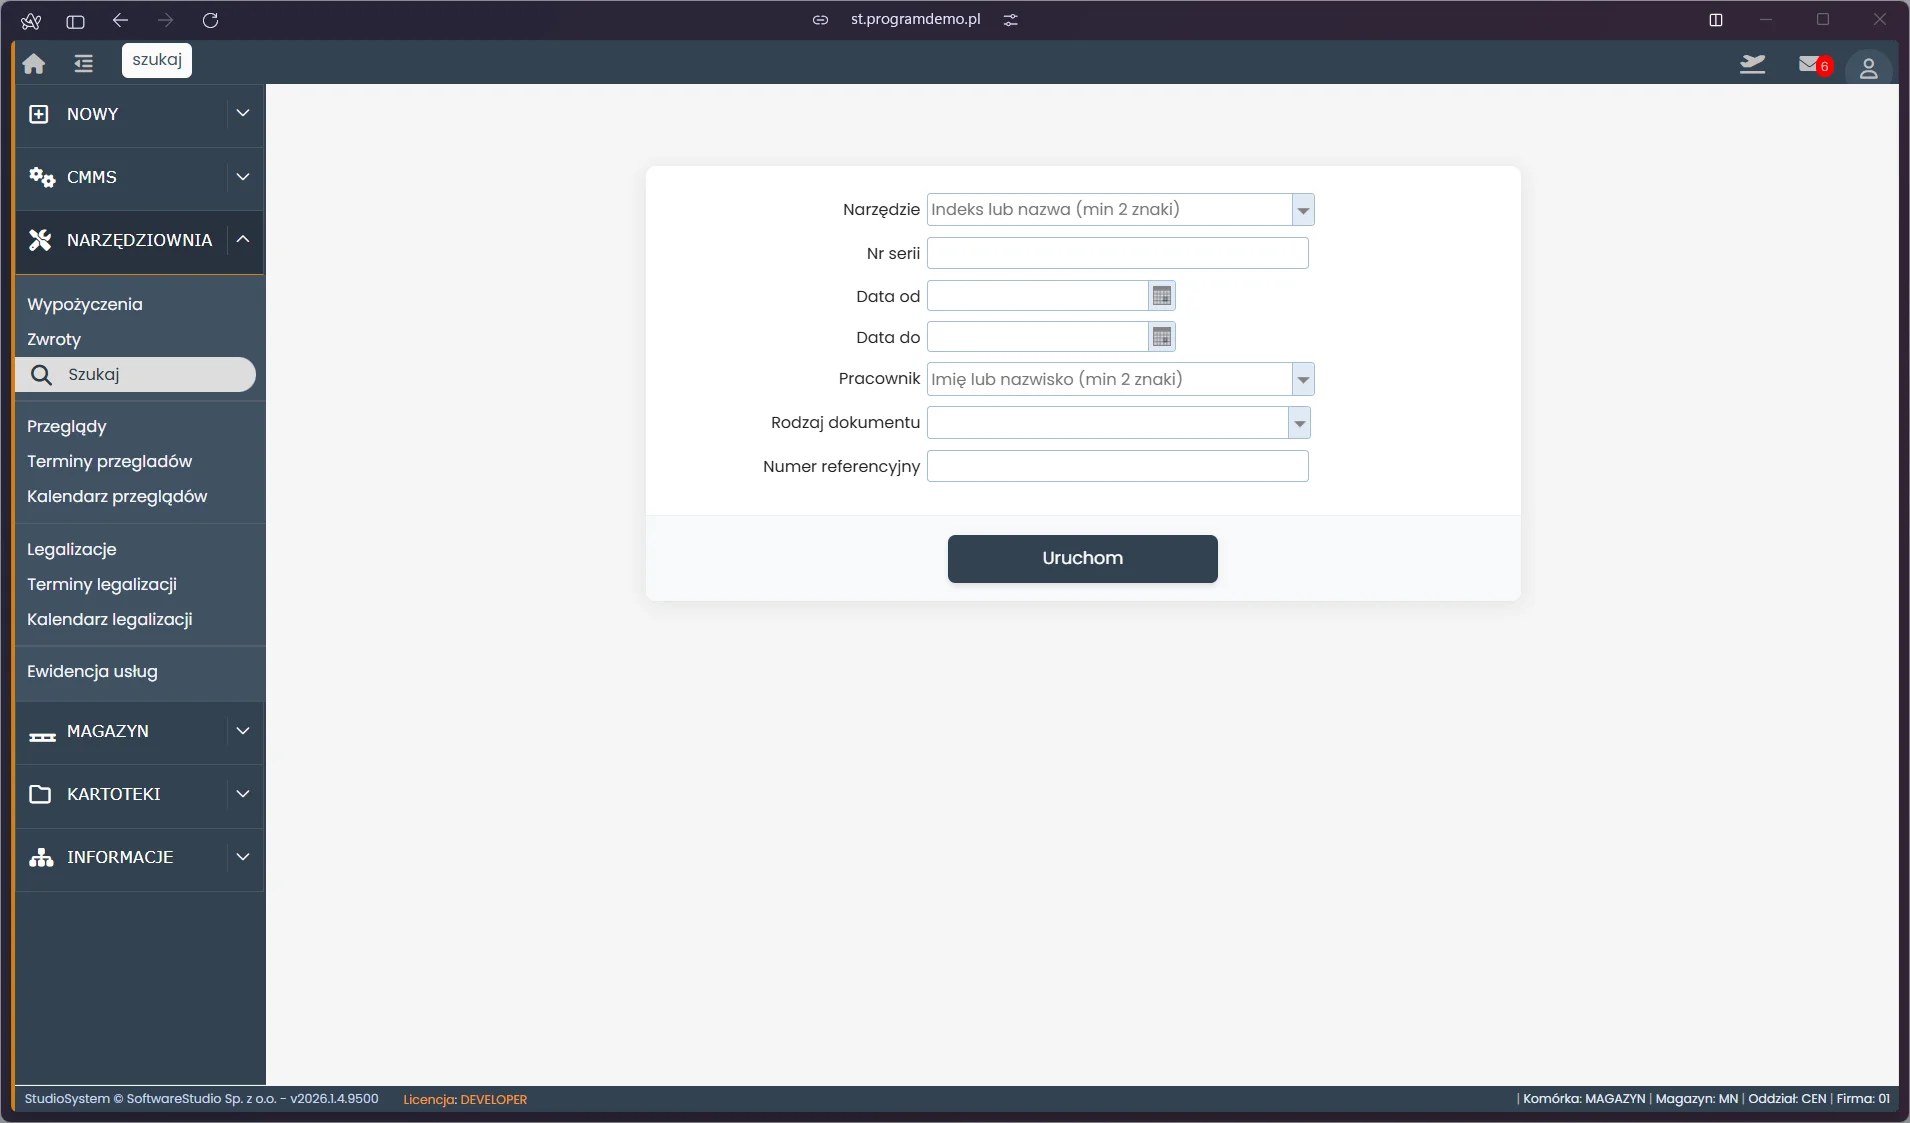Click the Komórka: MAGAZYN status entry
Screen dimensions: 1910x1123
tap(1584, 1098)
